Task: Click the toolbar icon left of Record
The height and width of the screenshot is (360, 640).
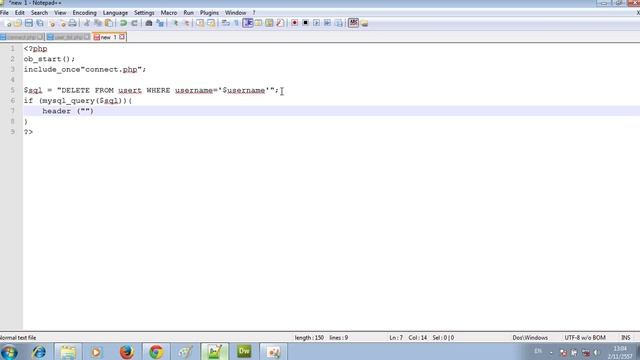Action: tap(280, 23)
